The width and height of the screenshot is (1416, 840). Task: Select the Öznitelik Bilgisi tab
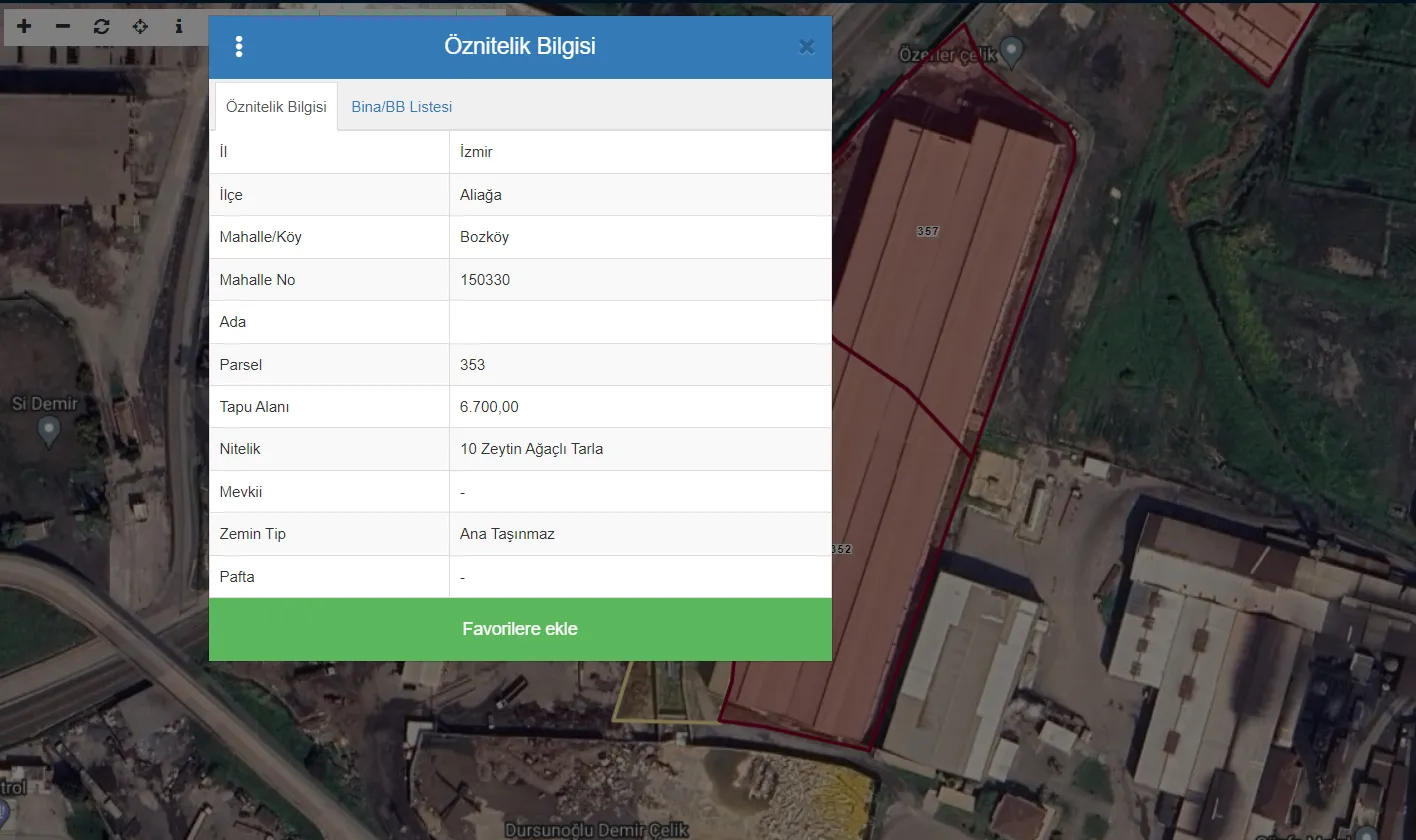click(x=276, y=107)
